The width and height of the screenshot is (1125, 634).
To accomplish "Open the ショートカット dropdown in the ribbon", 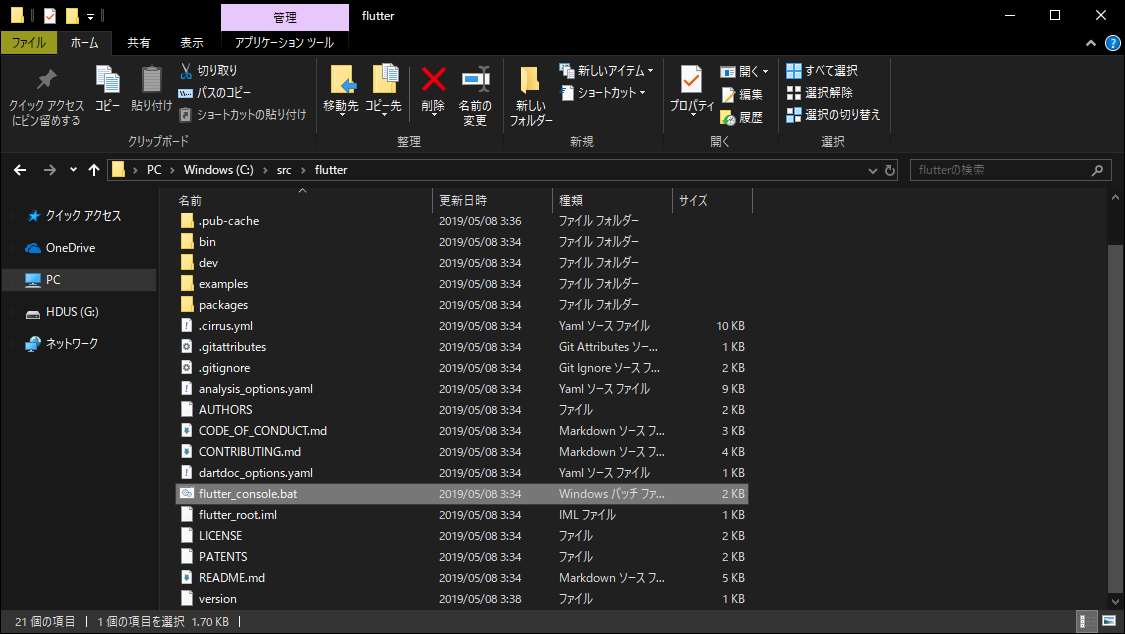I will pyautogui.click(x=603, y=93).
